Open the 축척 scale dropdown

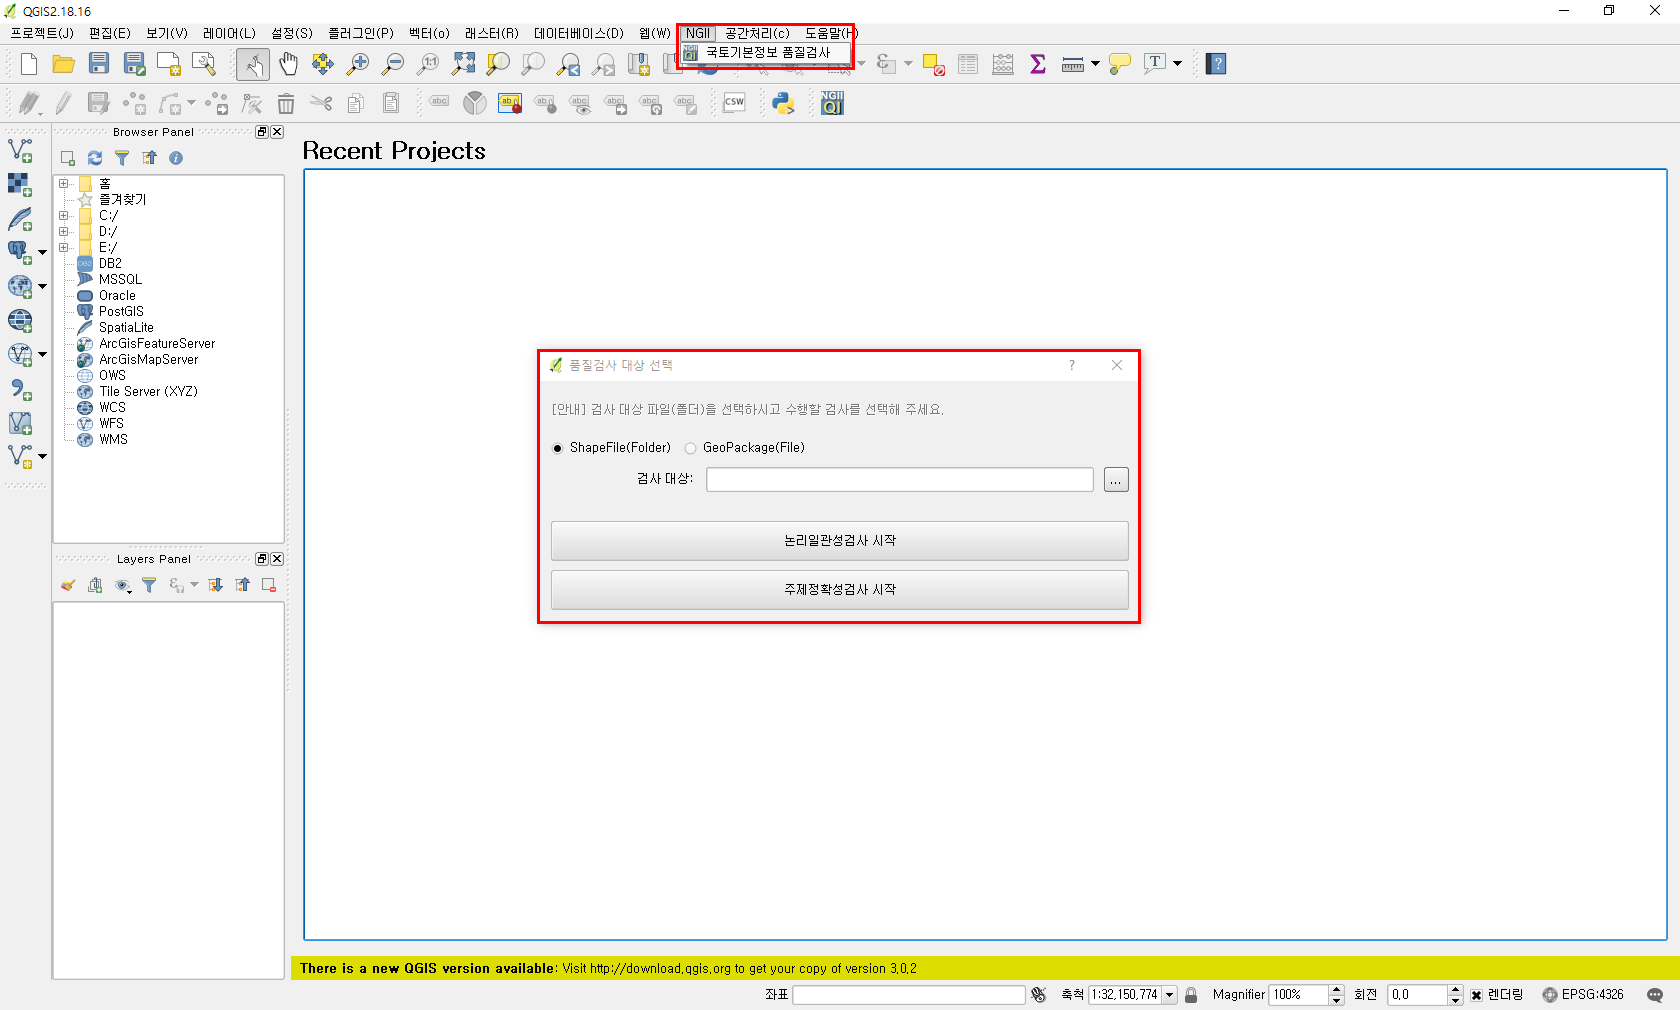[x=1169, y=995]
